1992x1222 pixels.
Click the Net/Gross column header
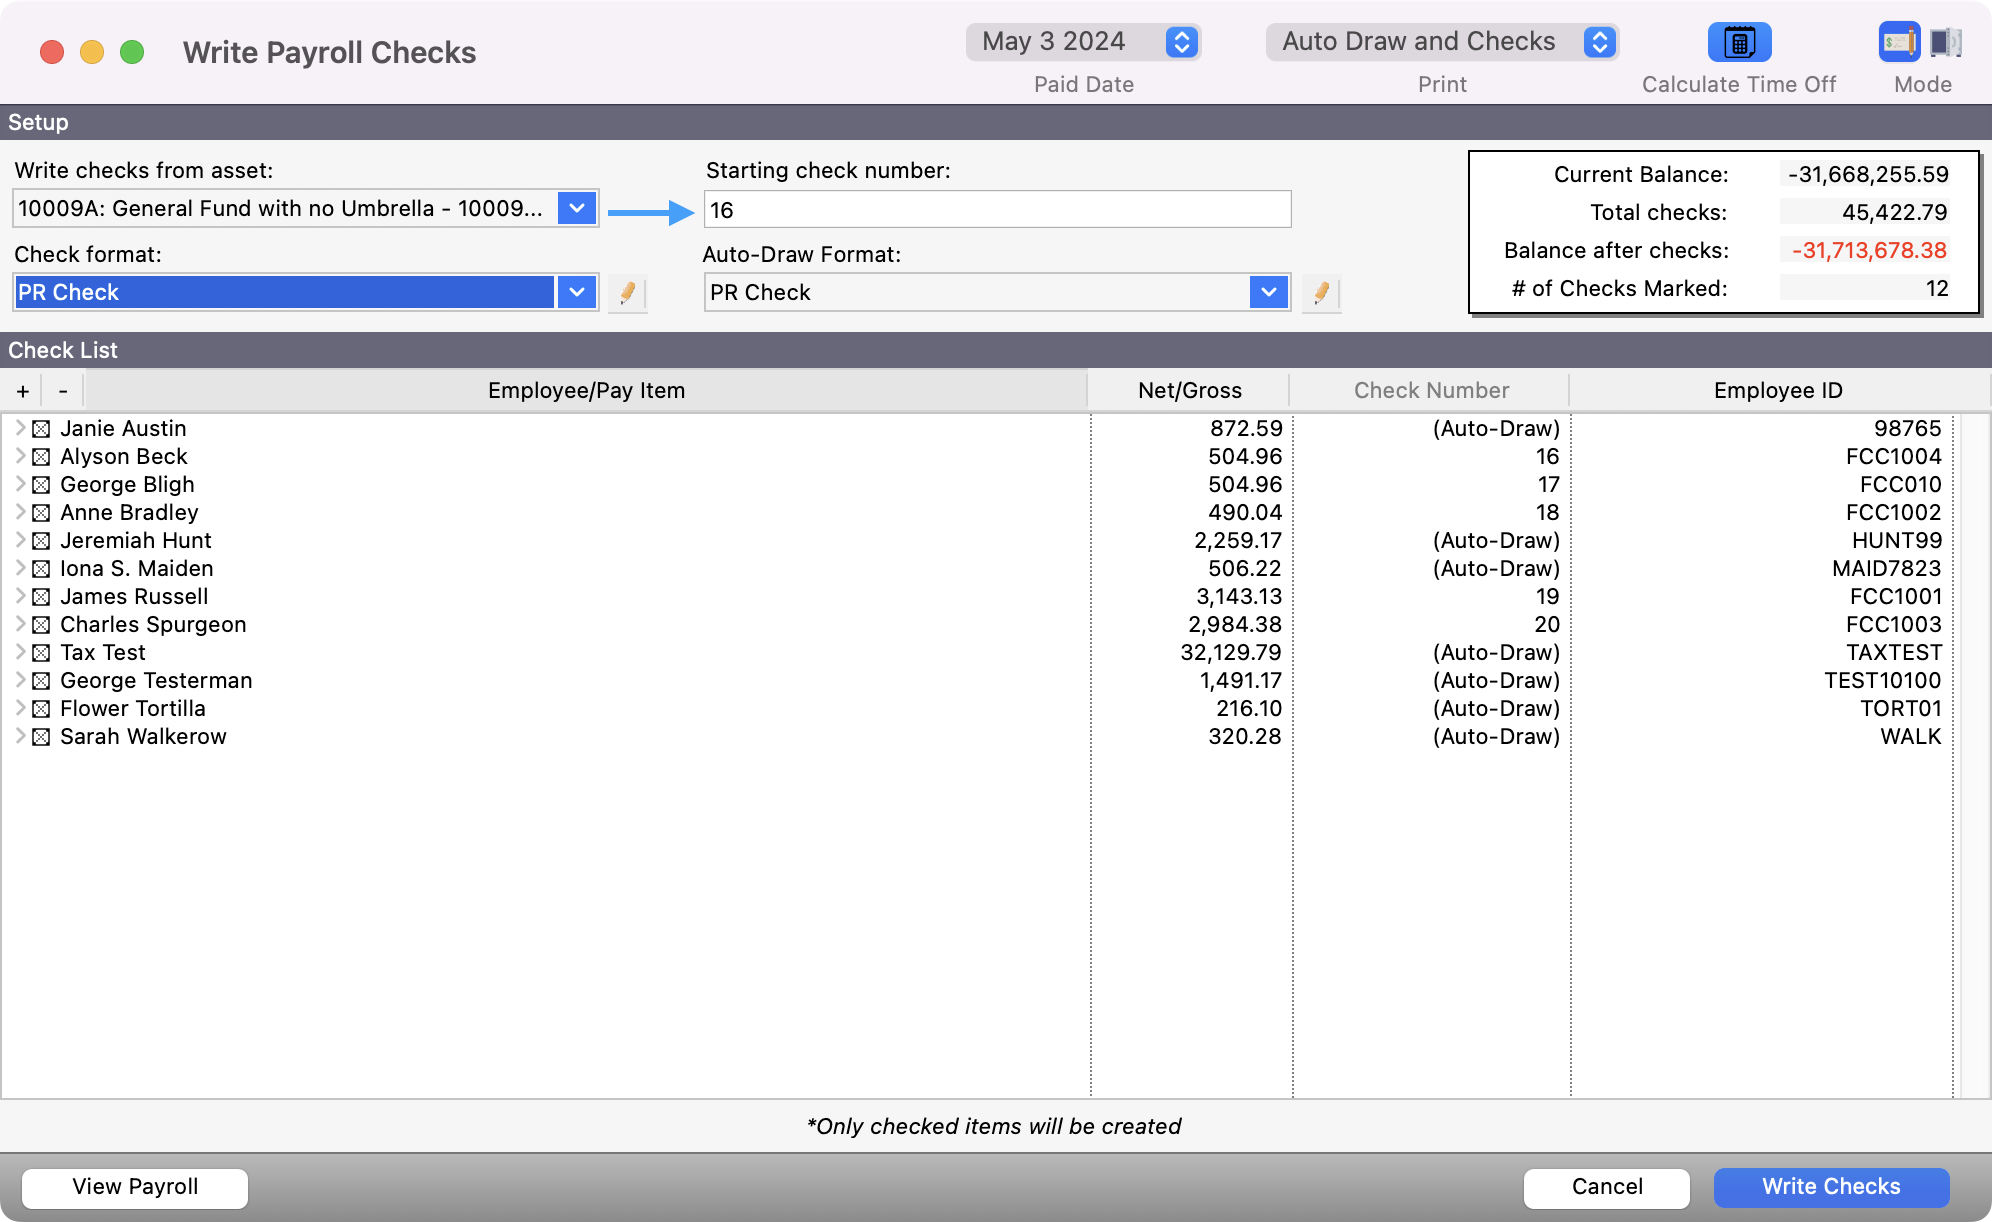[1189, 391]
